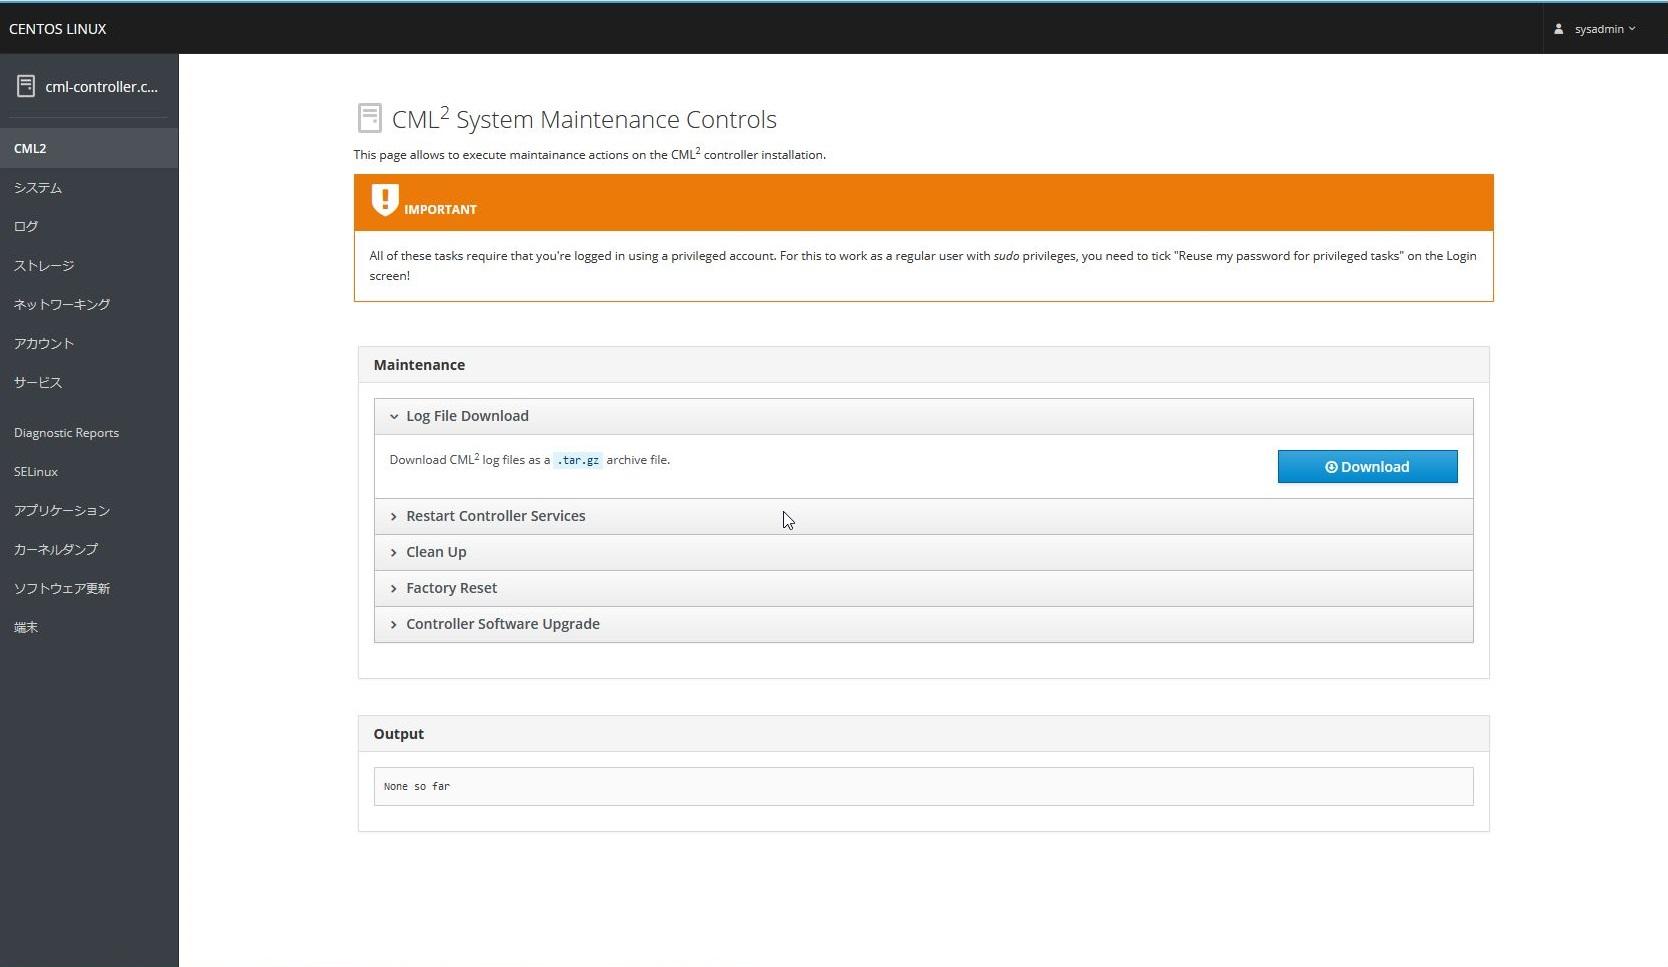Click the .tar.gz code label

coord(578,460)
